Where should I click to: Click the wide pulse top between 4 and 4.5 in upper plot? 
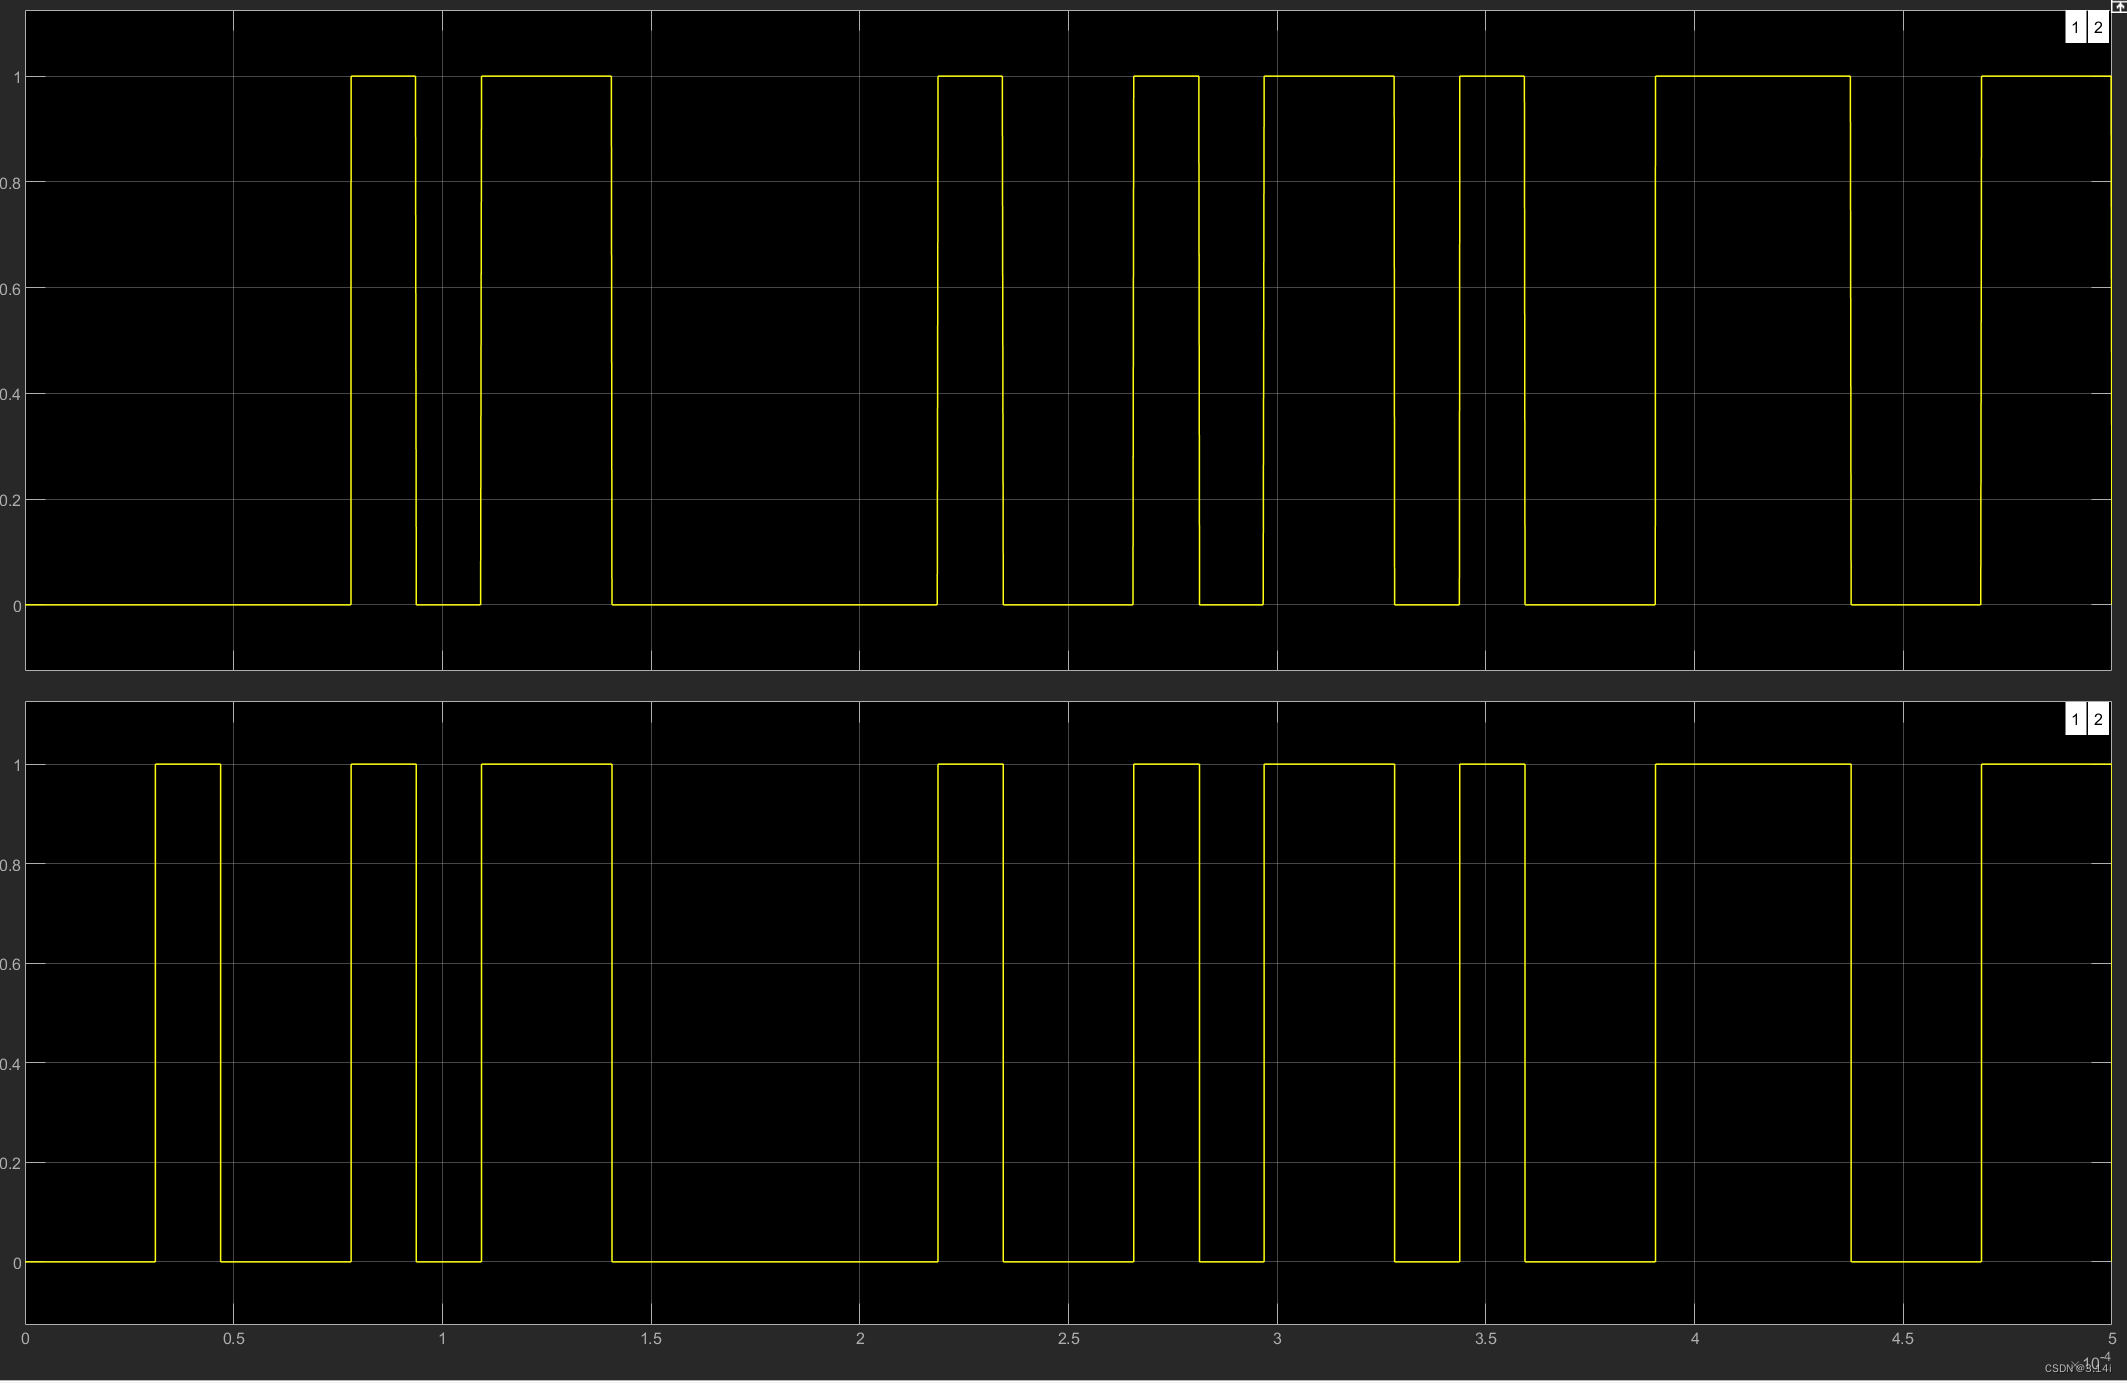(1752, 76)
